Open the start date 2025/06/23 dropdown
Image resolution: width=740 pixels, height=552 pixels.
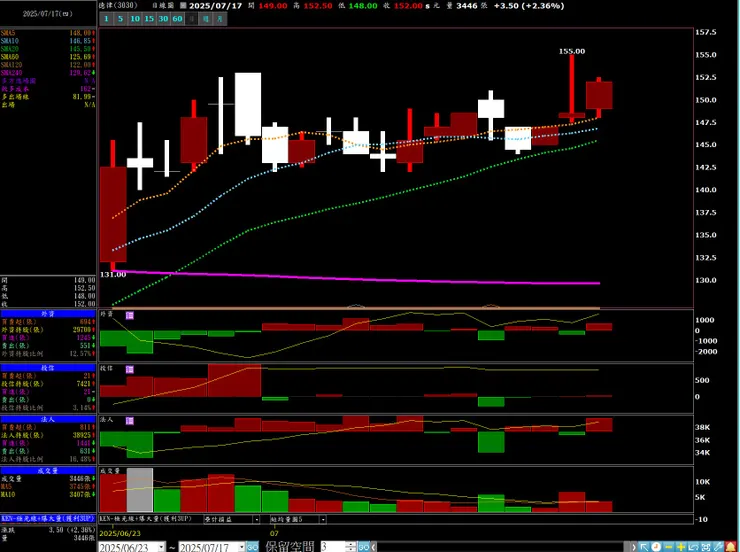pos(161,547)
